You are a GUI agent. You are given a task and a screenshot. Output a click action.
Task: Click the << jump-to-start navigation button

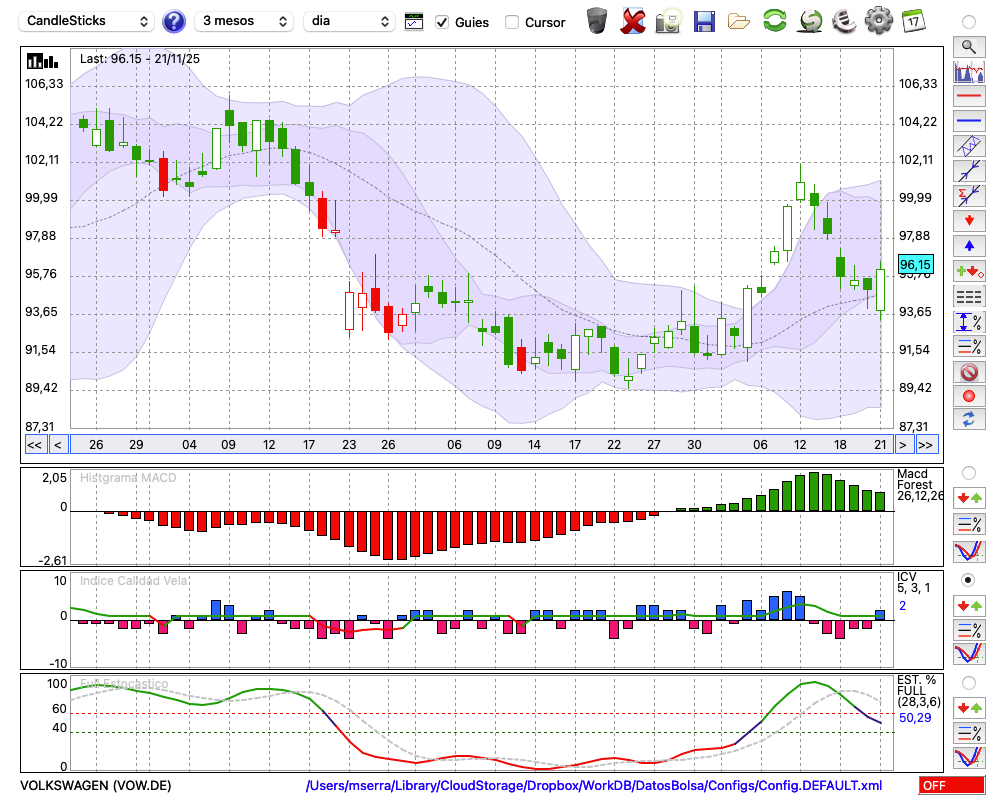(x=34, y=445)
